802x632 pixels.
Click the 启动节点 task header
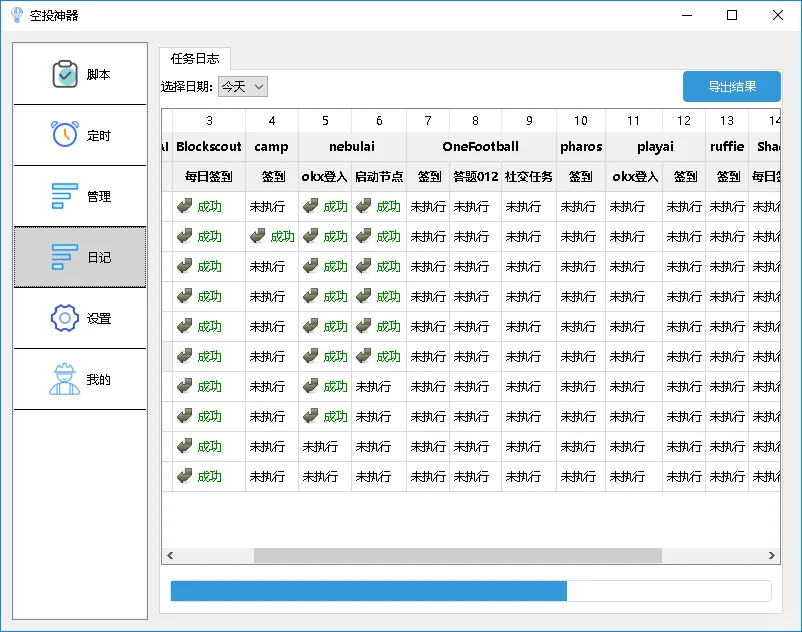(379, 177)
